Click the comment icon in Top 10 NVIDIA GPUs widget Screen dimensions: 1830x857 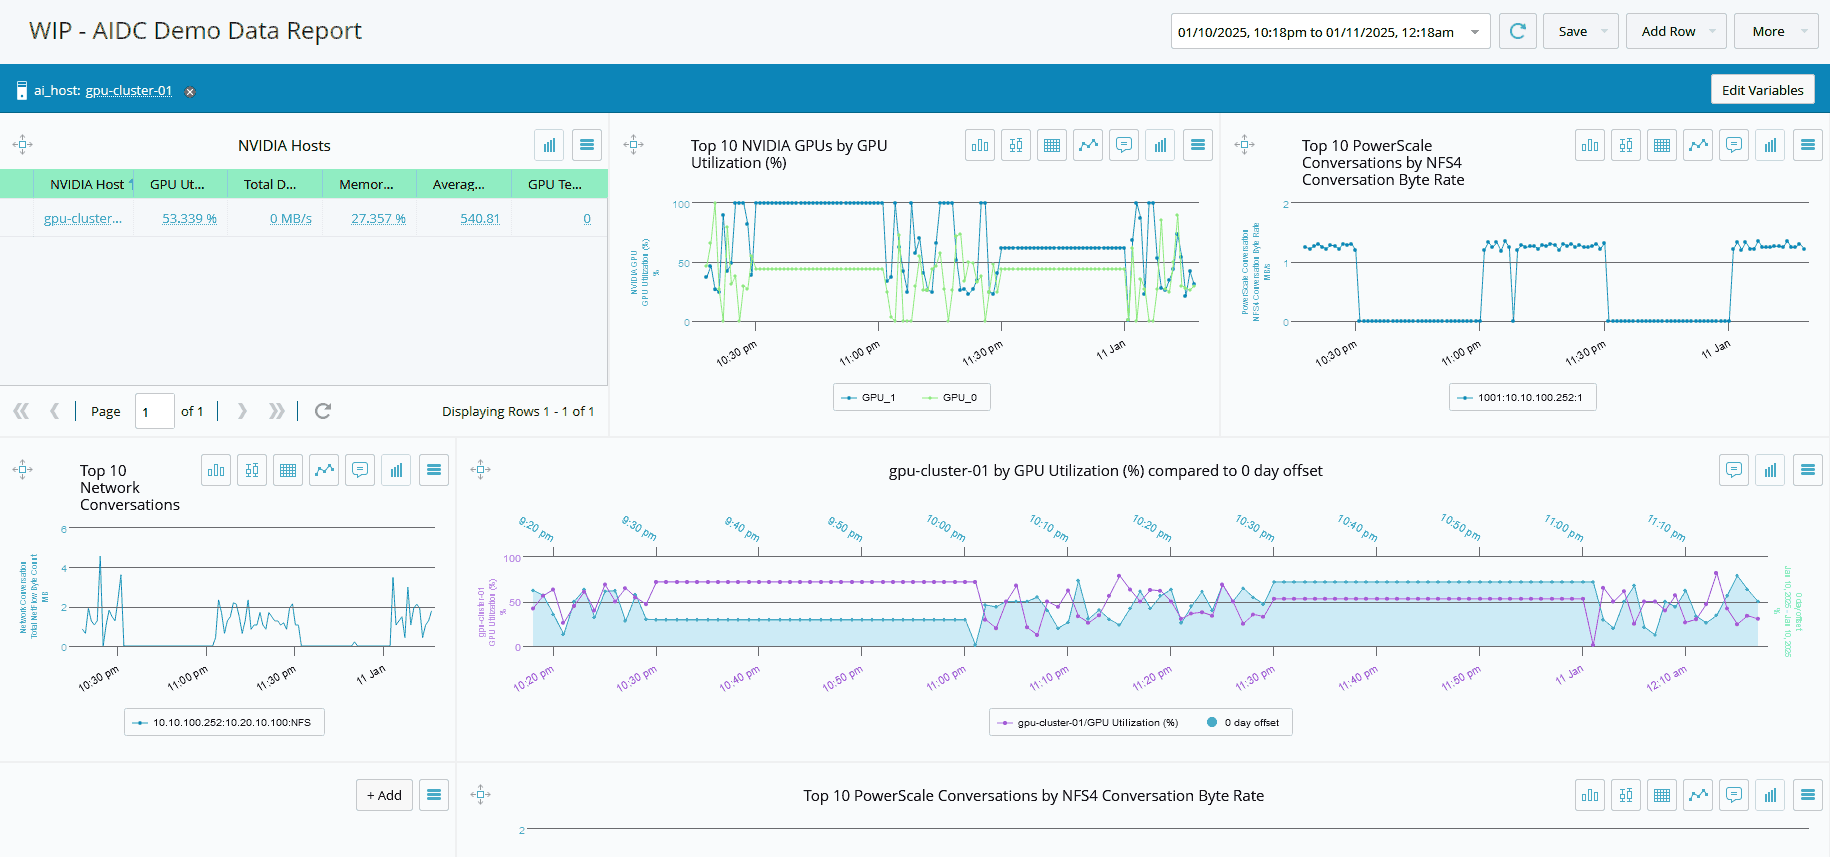tap(1124, 145)
